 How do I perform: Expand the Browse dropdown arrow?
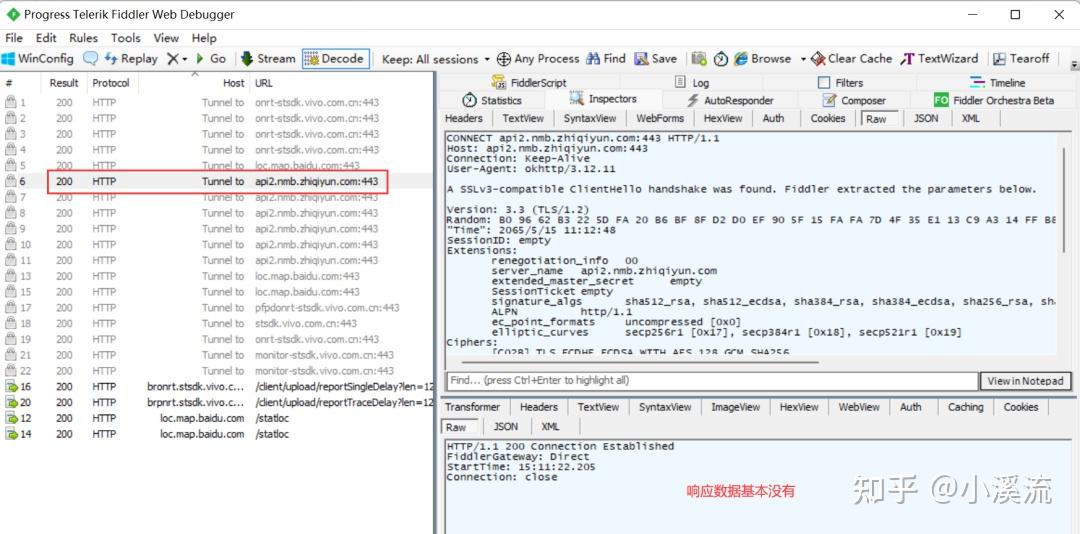click(802, 59)
